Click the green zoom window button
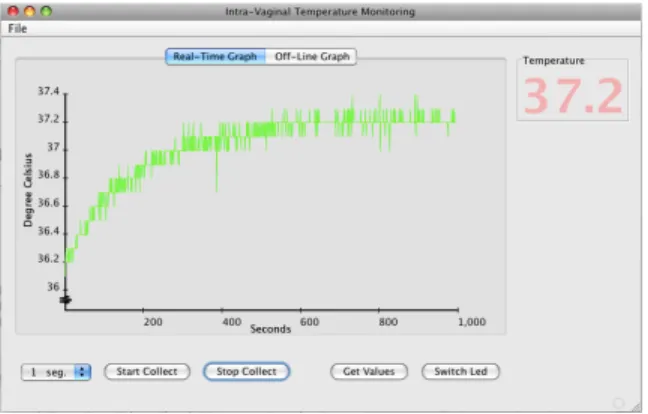The width and height of the screenshot is (648, 414). coord(46,11)
